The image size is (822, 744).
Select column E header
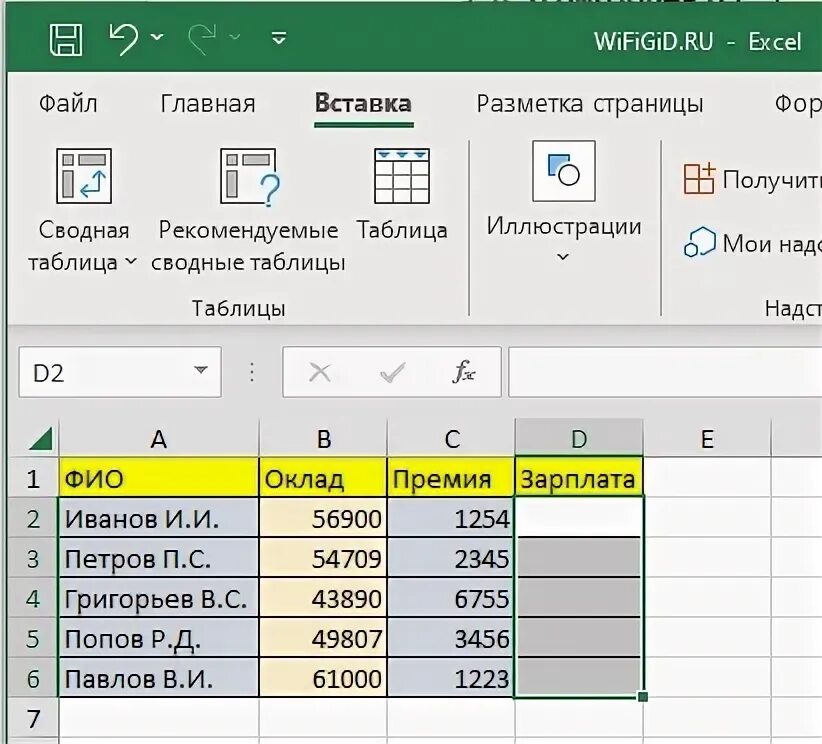point(707,438)
